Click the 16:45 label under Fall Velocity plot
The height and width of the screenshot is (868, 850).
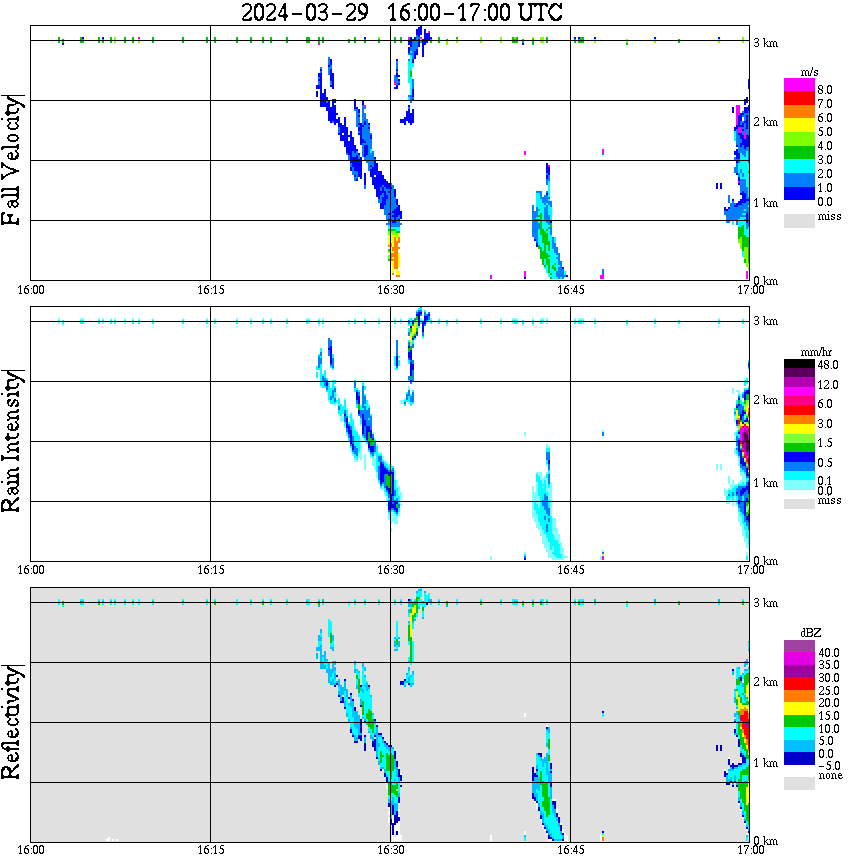tap(570, 290)
